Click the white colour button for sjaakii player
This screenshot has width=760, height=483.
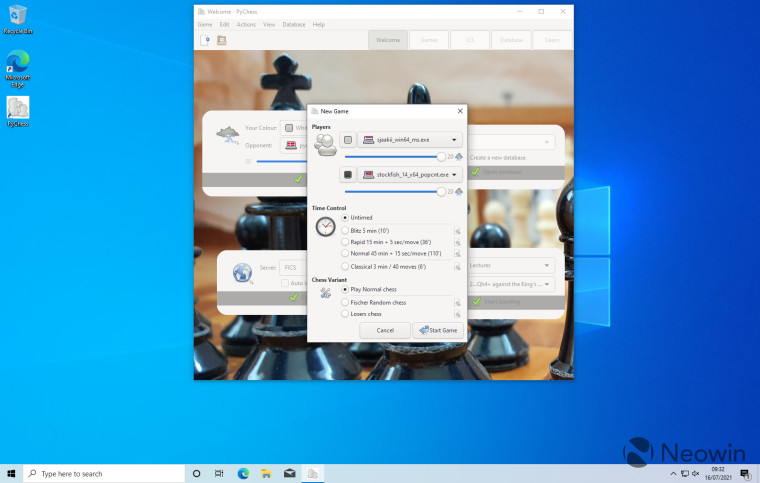click(x=348, y=140)
